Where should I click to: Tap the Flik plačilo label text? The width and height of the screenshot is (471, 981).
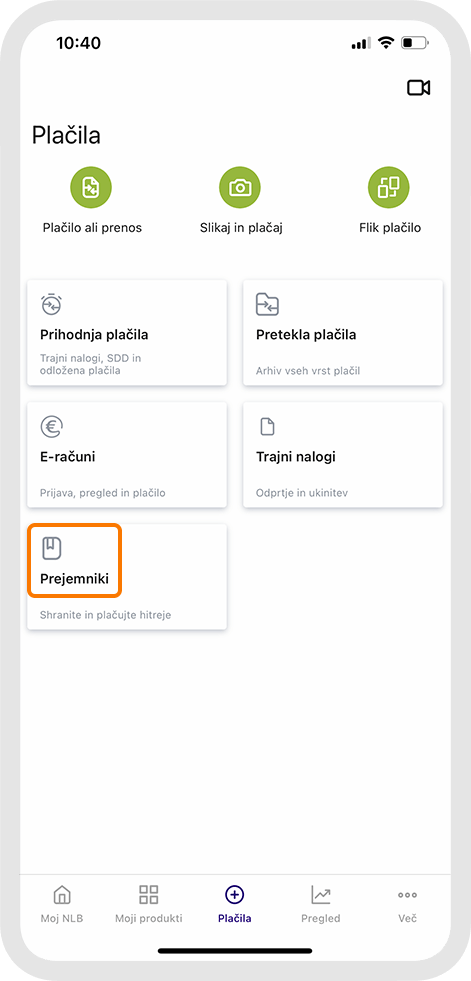(390, 228)
